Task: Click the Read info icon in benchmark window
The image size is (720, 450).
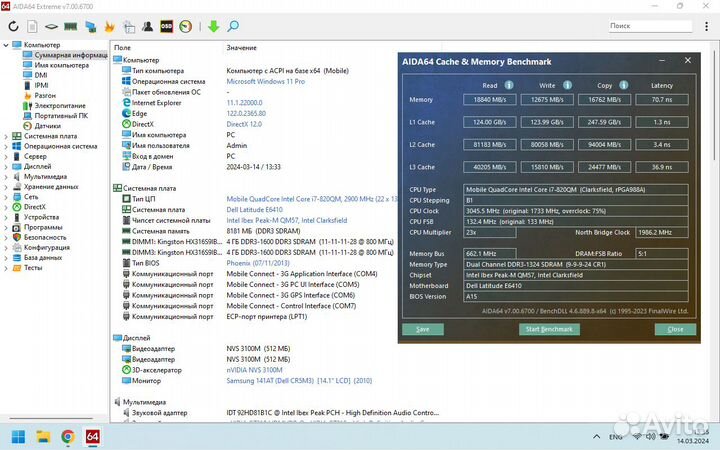Action: click(509, 85)
